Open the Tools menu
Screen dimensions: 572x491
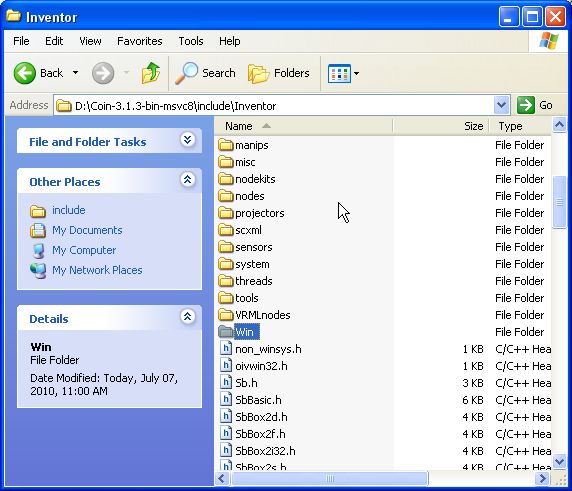pyautogui.click(x=191, y=41)
